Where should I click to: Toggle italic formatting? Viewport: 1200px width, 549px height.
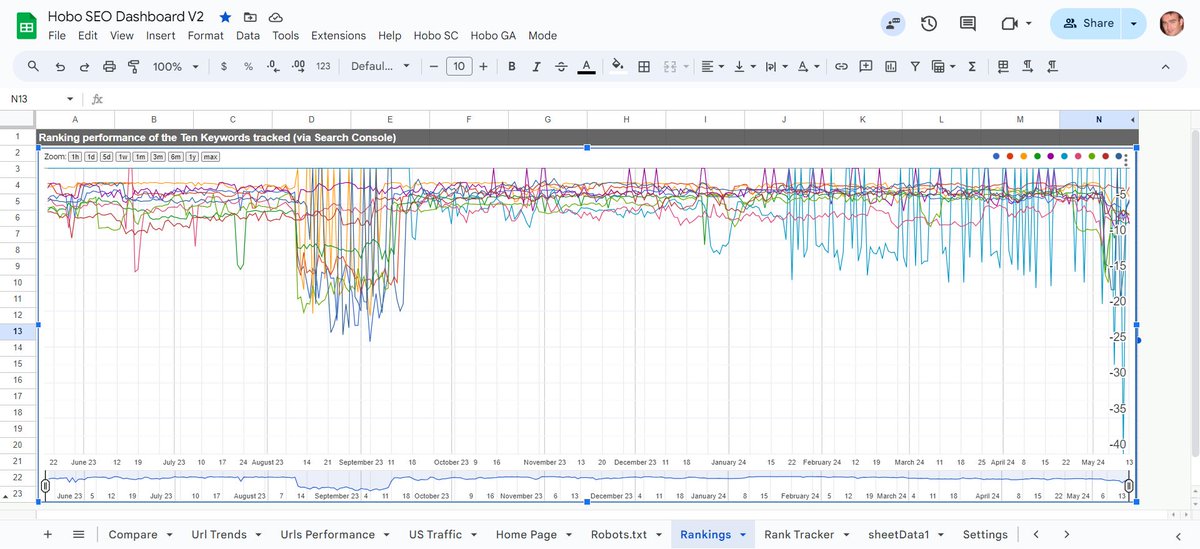pos(537,66)
